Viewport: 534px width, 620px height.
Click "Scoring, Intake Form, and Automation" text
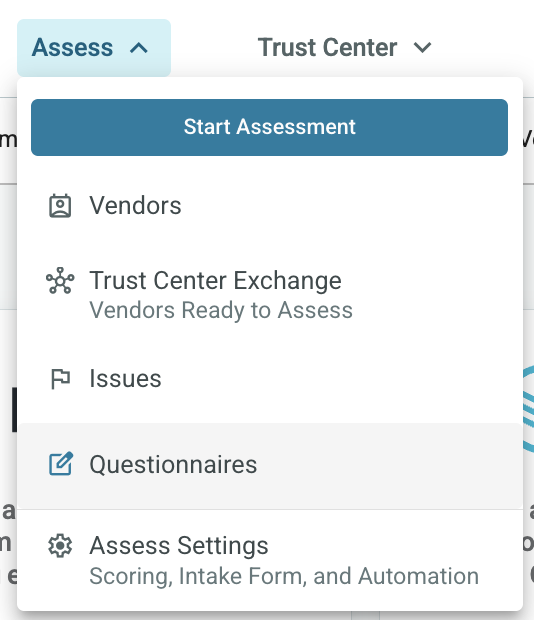click(284, 577)
